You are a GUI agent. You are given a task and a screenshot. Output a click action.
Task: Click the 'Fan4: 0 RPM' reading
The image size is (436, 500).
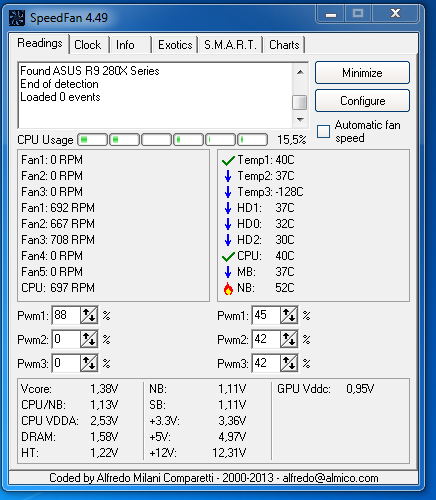tap(52, 256)
